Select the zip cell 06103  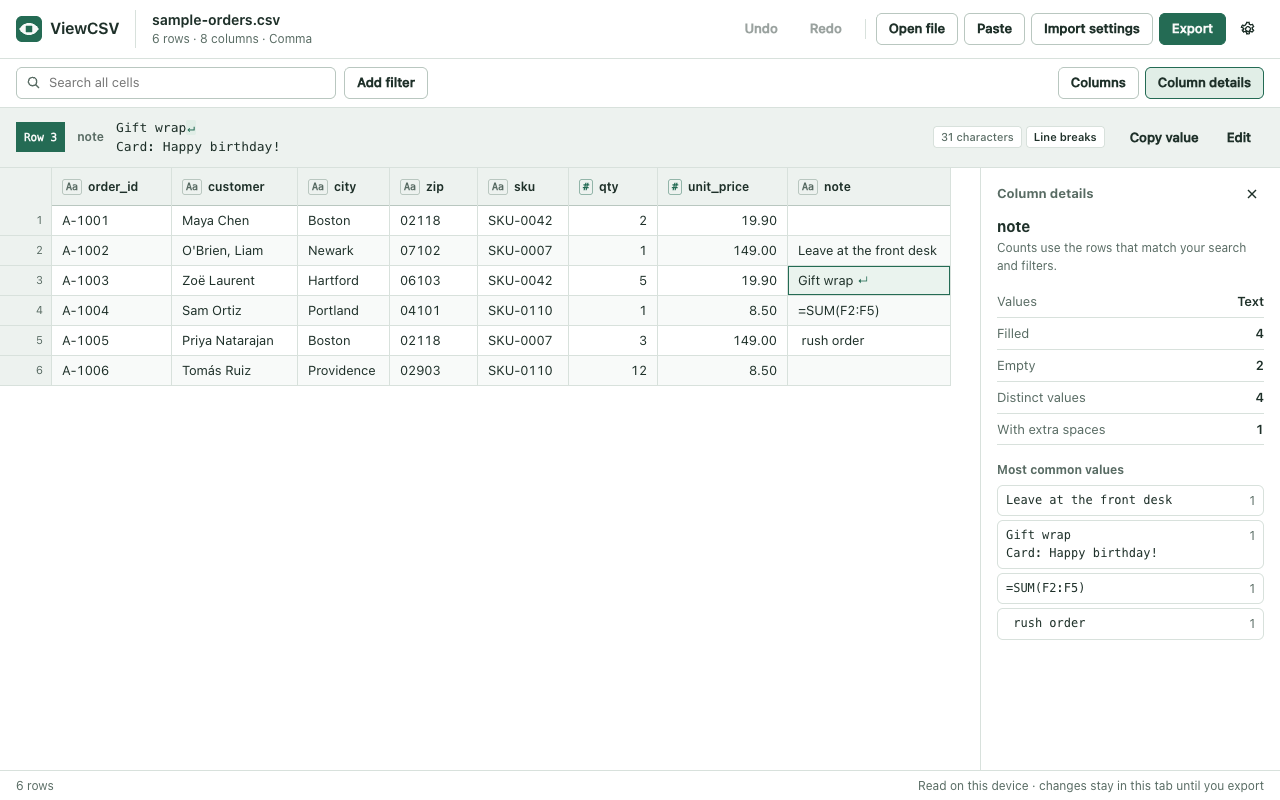click(434, 281)
